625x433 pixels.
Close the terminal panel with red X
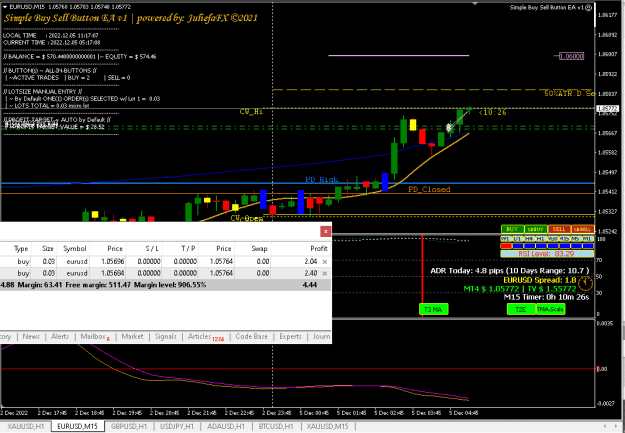click(326, 231)
